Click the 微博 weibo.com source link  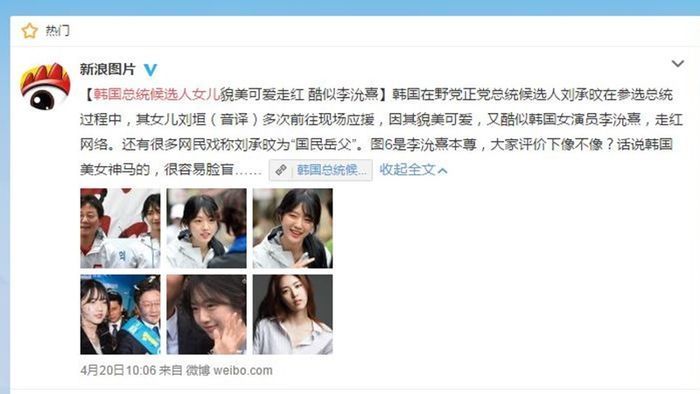(x=229, y=370)
